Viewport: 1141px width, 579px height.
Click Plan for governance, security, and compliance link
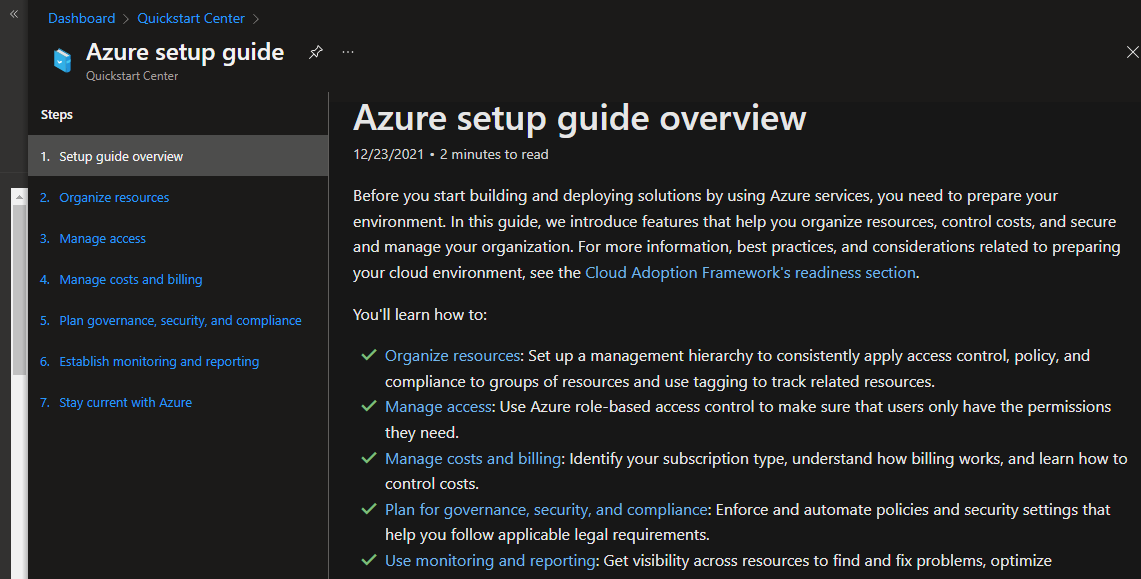pyautogui.click(x=546, y=509)
